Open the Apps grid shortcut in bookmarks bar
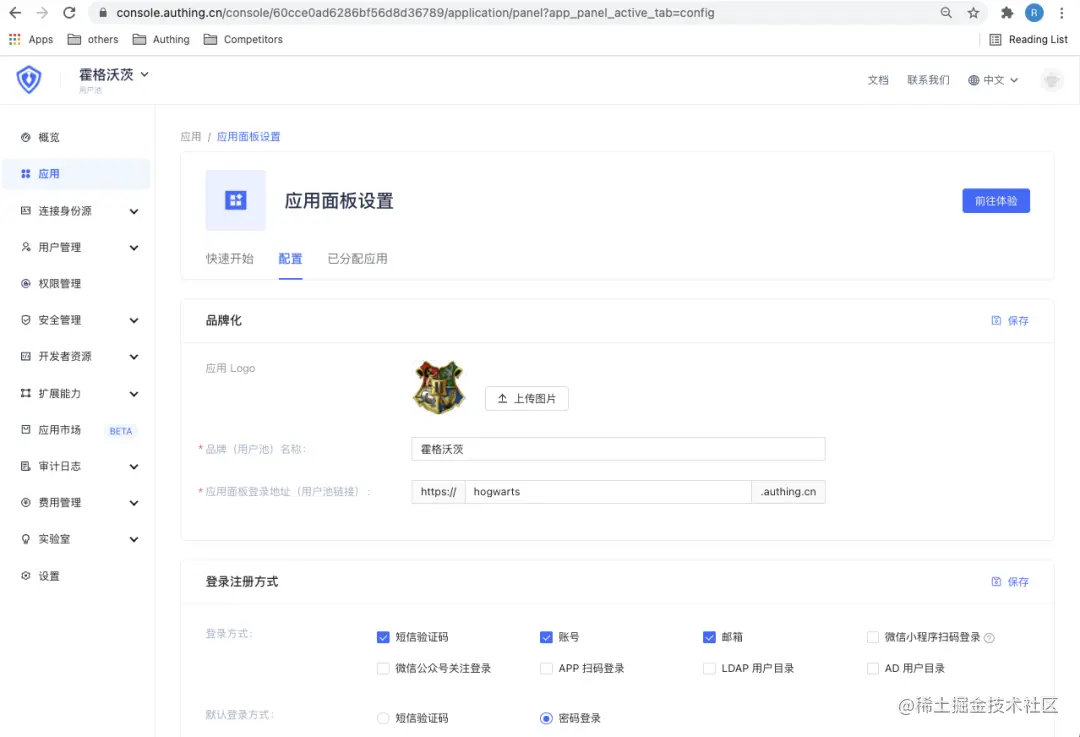The image size is (1080, 737). pyautogui.click(x=30, y=39)
